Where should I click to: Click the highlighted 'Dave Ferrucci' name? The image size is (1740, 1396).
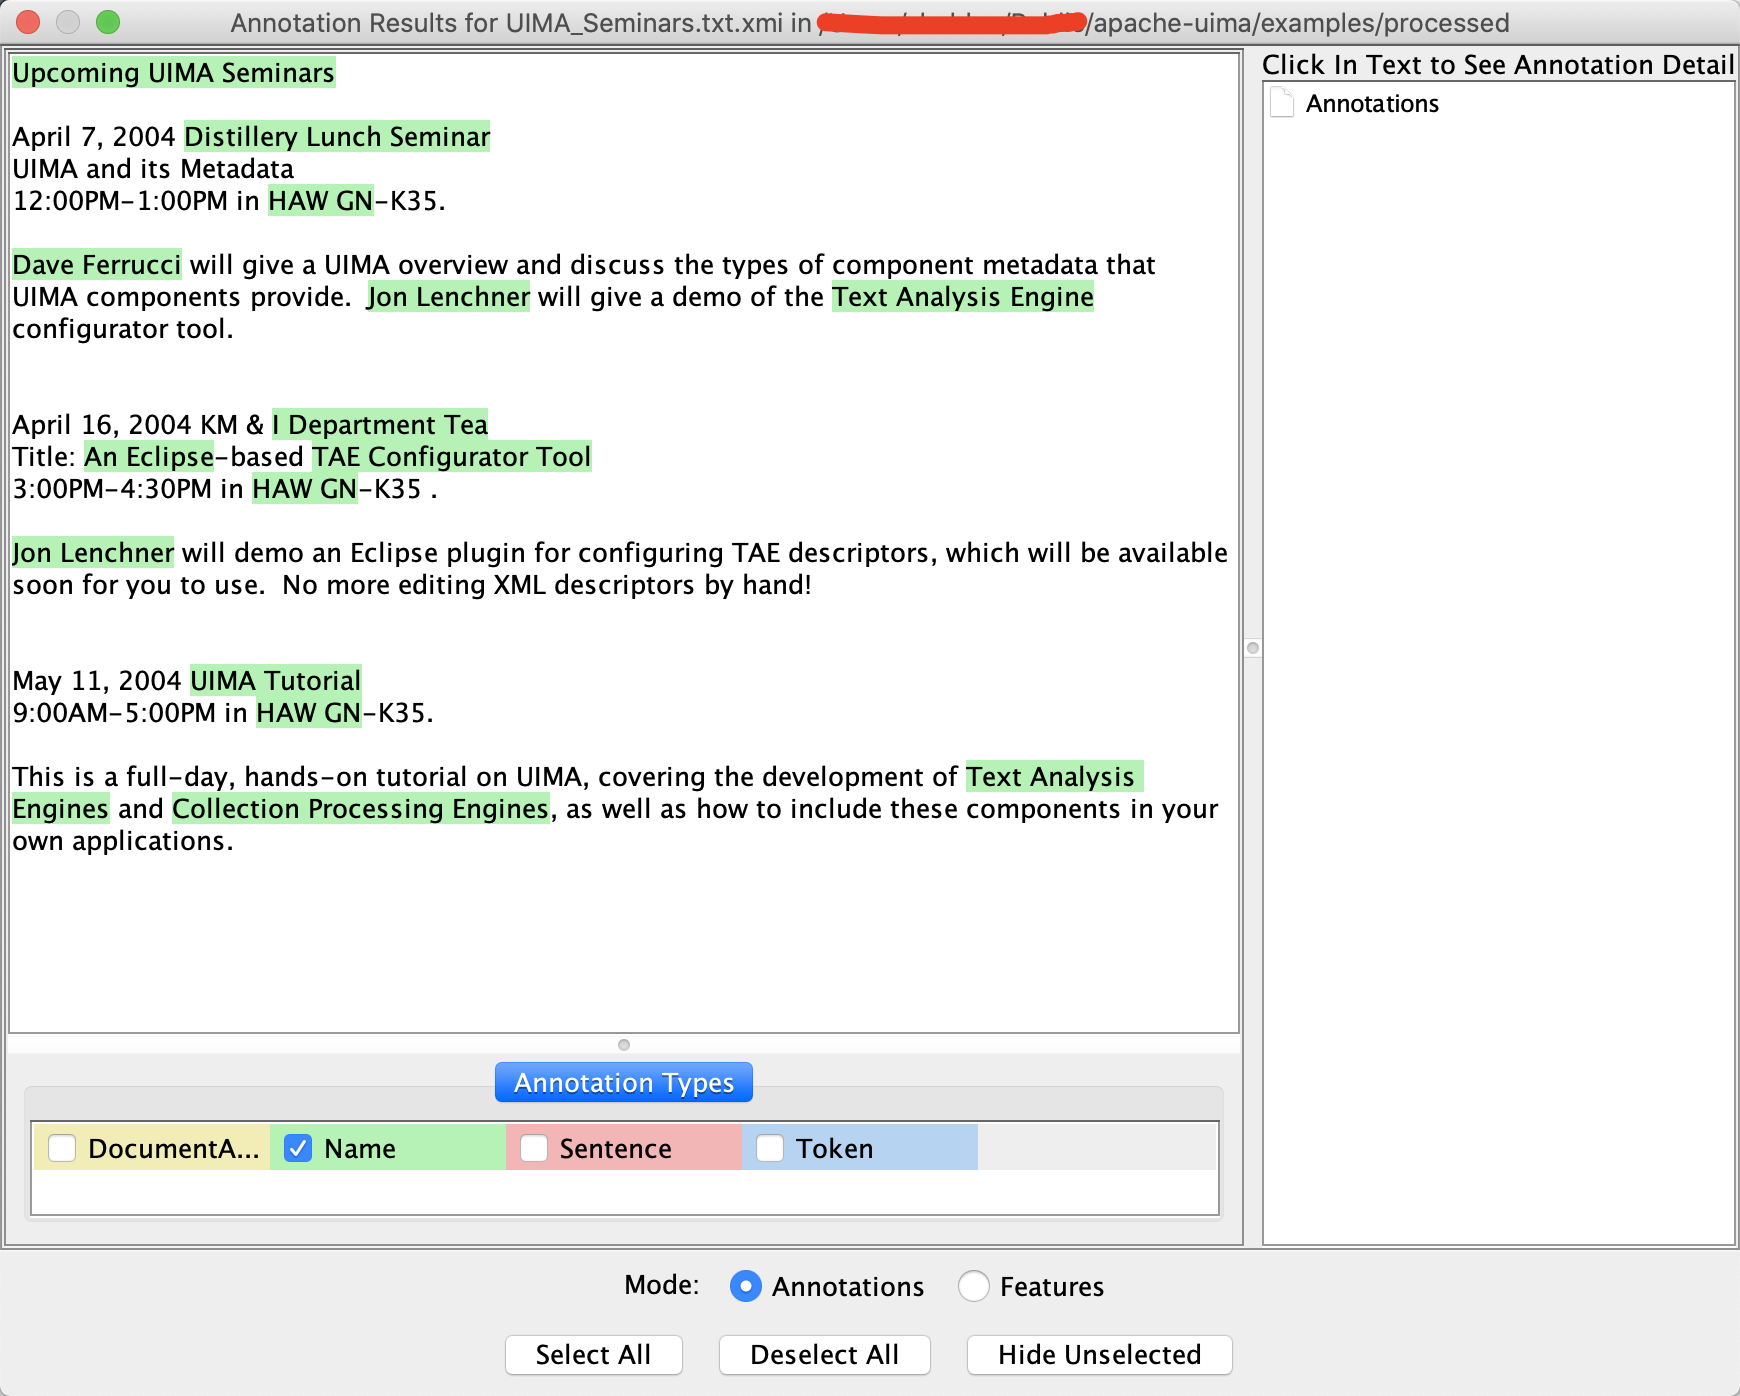pyautogui.click(x=97, y=265)
